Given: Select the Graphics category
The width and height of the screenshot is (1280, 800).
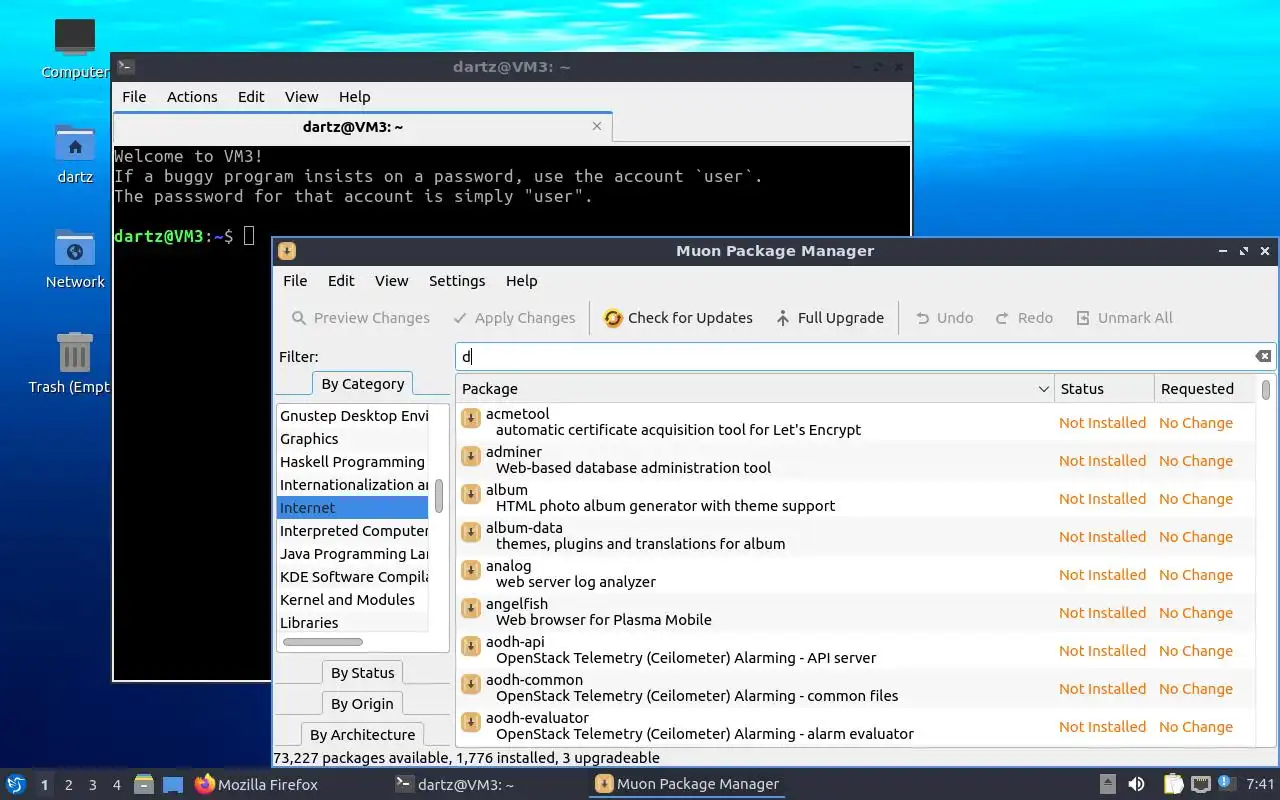Looking at the screenshot, I should 352,439.
